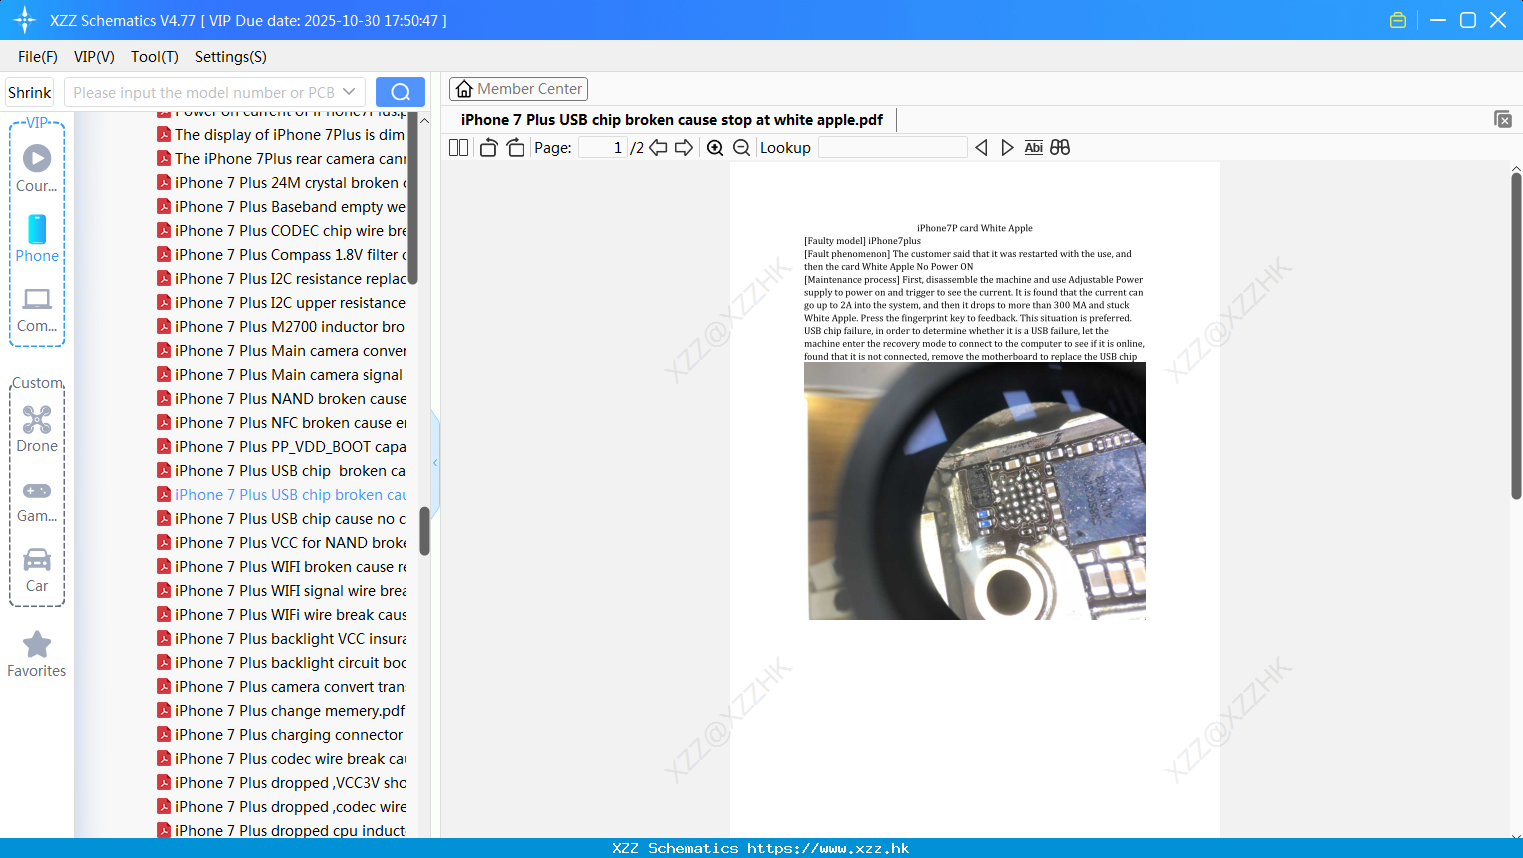Go to next page arrow
Viewport: 1523px width, 858px height.
[684, 148]
